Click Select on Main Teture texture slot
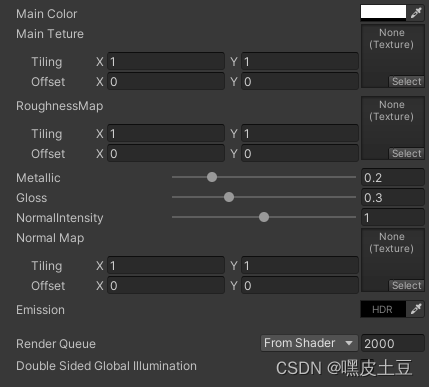Viewport: 429px width, 387px height. [x=406, y=81]
